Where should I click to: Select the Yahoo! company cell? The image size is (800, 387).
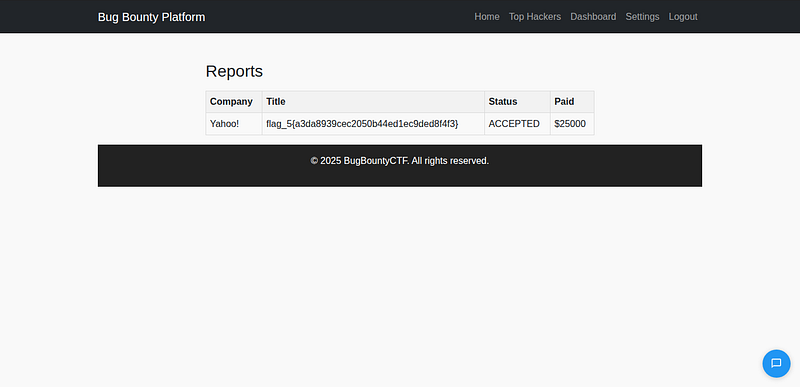pyautogui.click(x=234, y=124)
